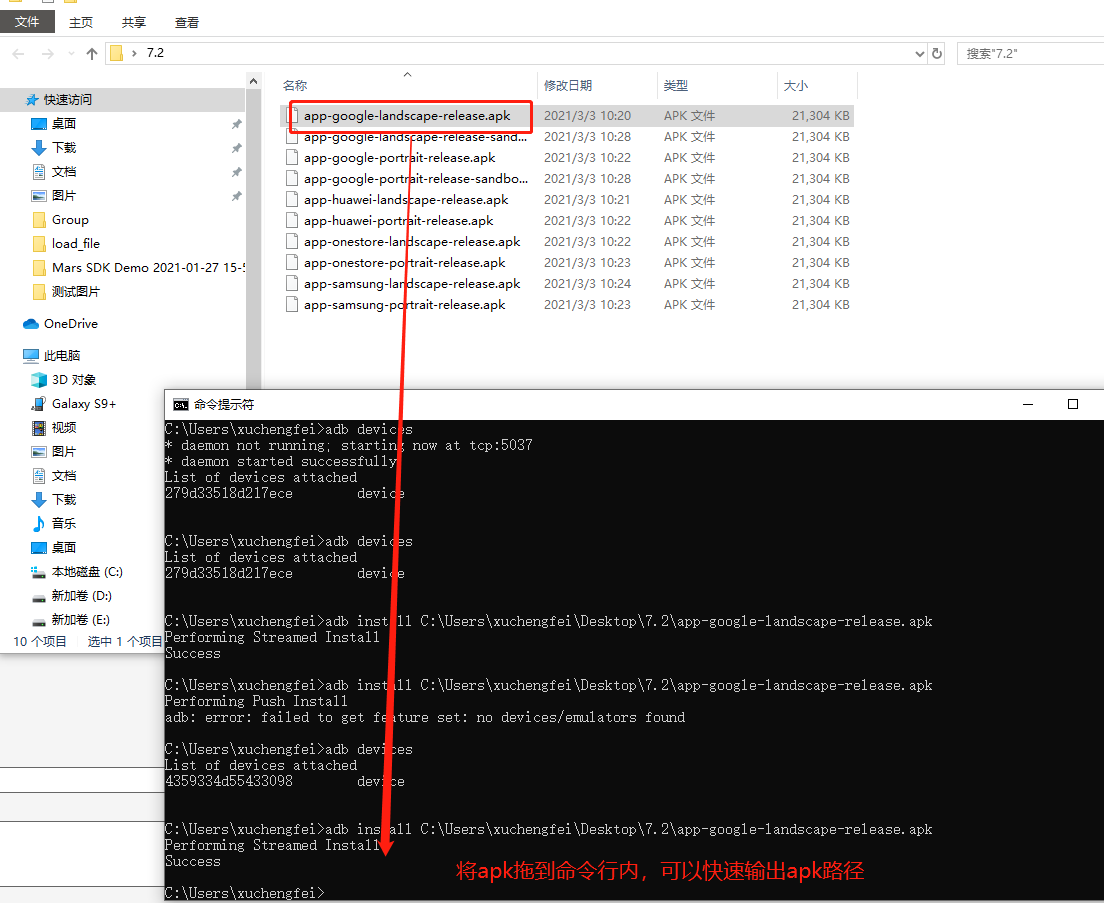Screen dimensions: 1104x903
Task: Select app-google-landscape-release.apk file icon
Action: point(291,115)
